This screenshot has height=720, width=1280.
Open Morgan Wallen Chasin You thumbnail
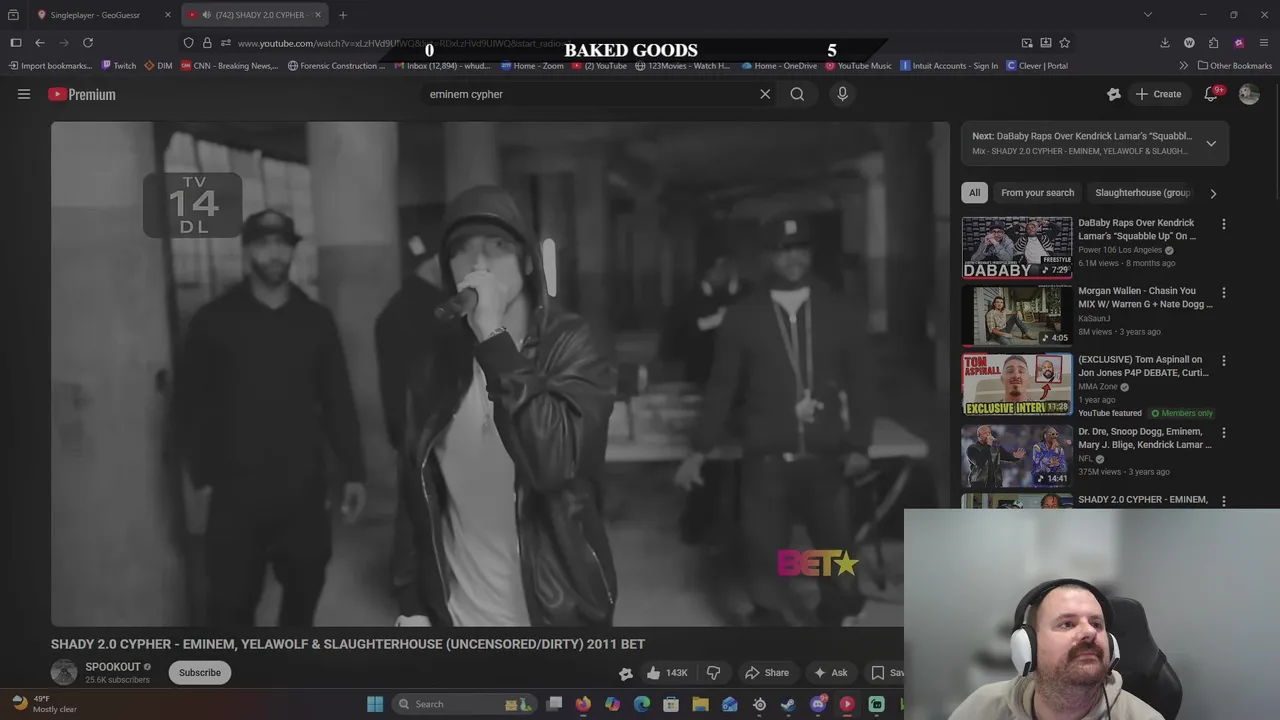tap(1017, 315)
